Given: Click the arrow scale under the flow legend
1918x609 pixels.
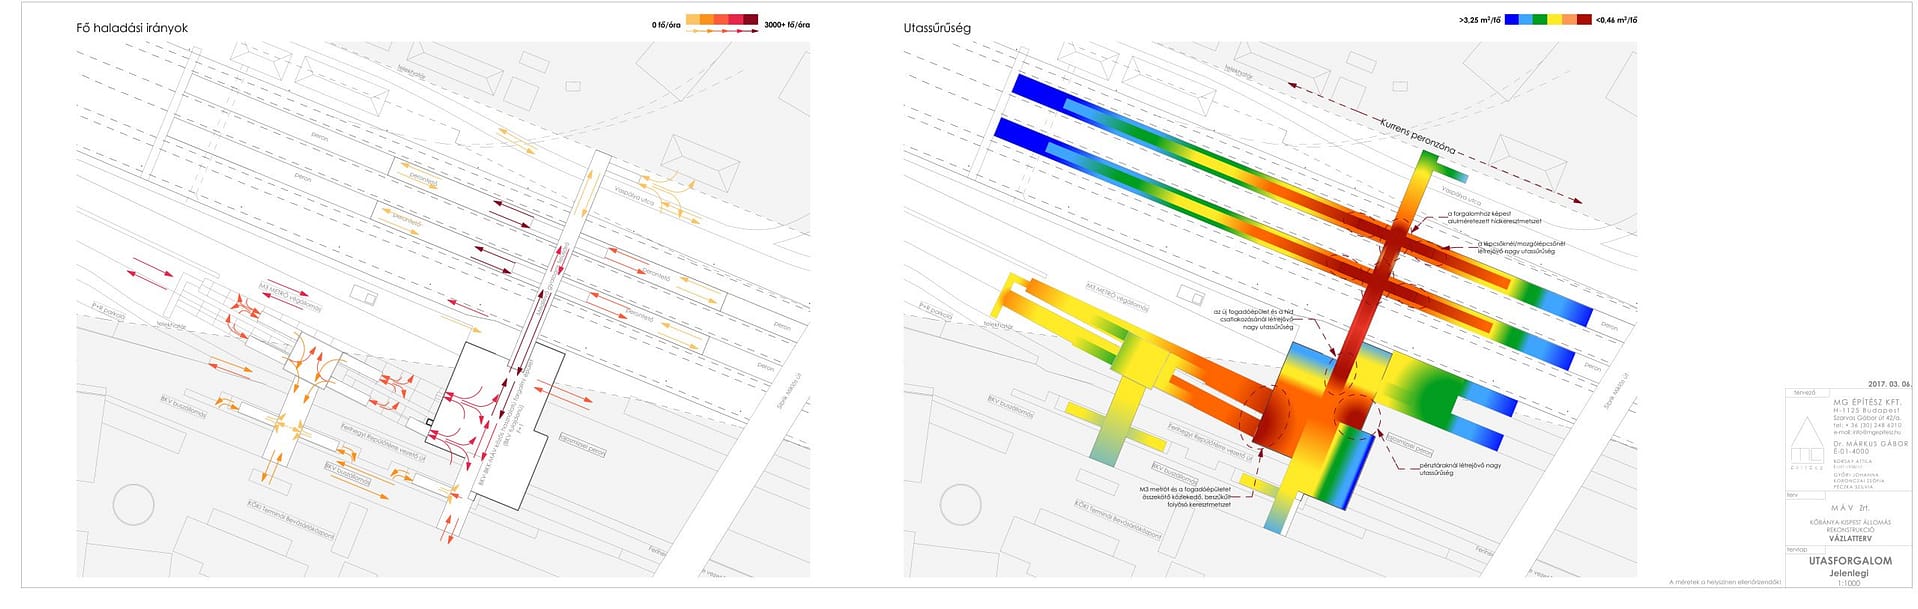Looking at the screenshot, I should 722,32.
